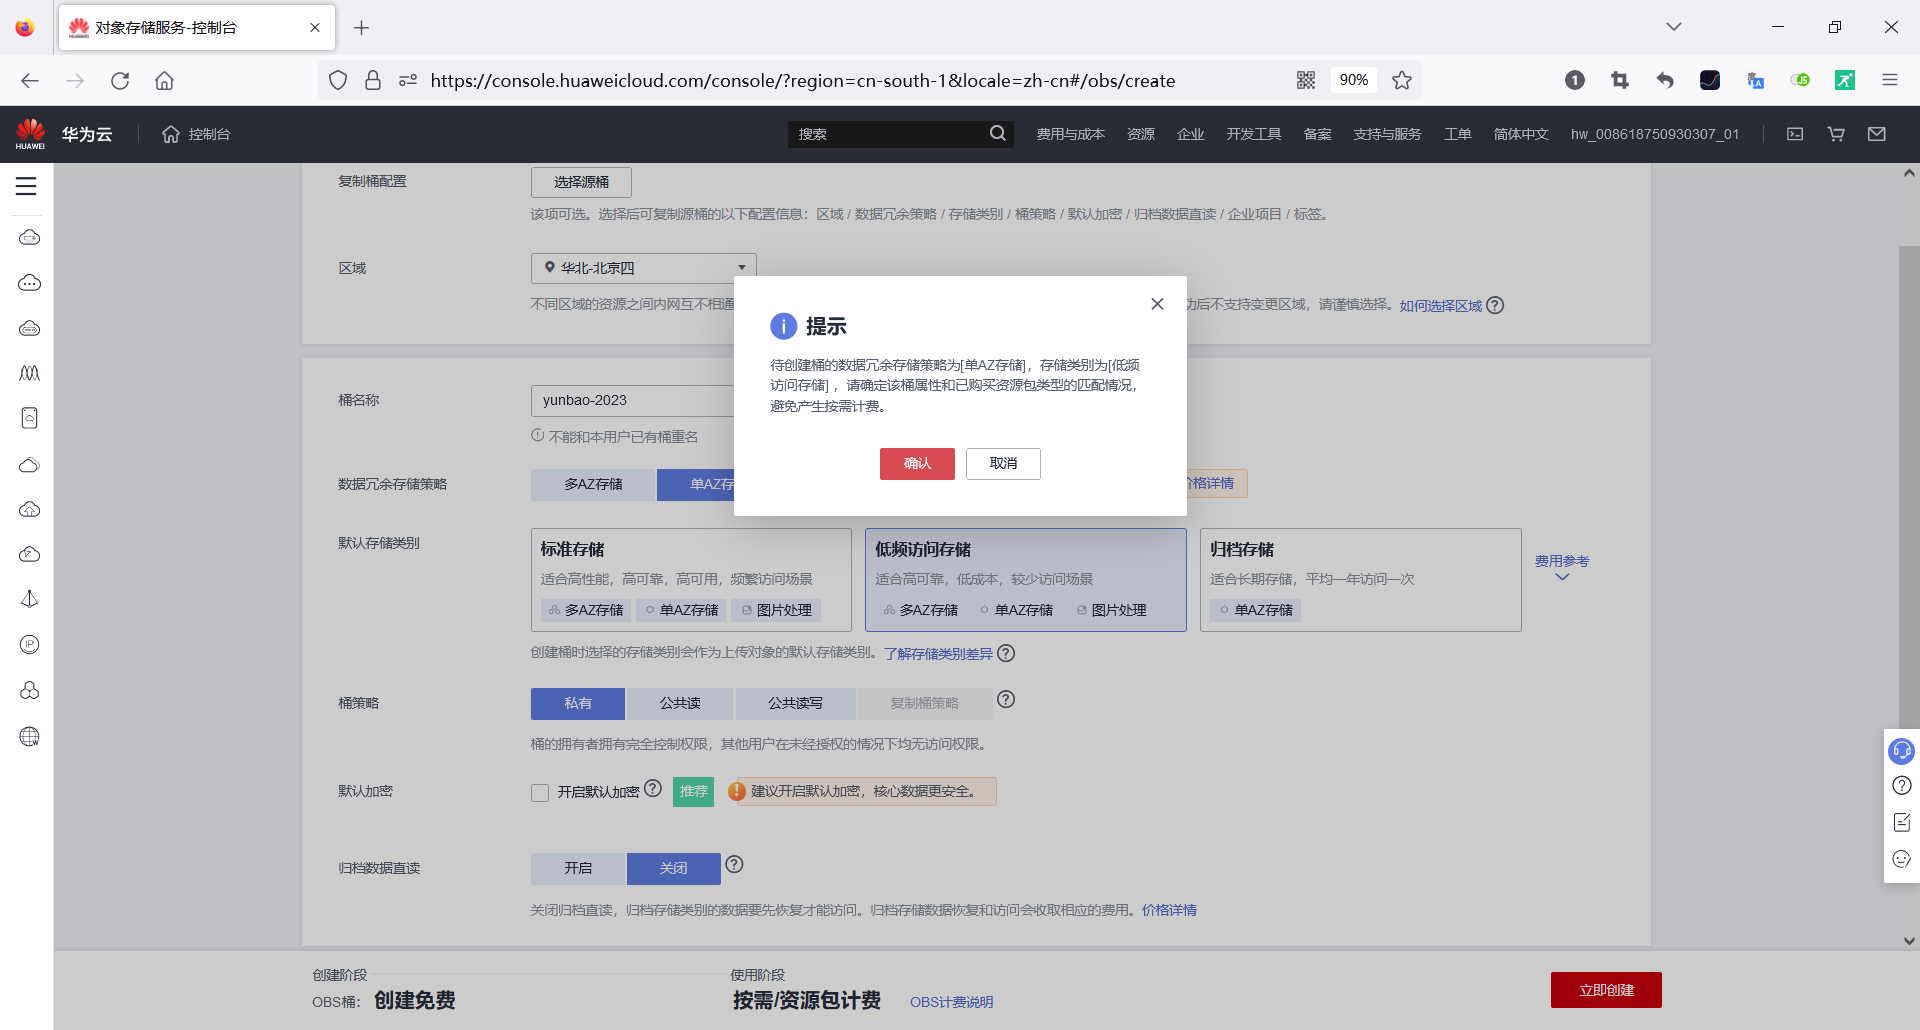The width and height of the screenshot is (1920, 1030).
Task: Click the customer service headset icon
Action: 1901,750
